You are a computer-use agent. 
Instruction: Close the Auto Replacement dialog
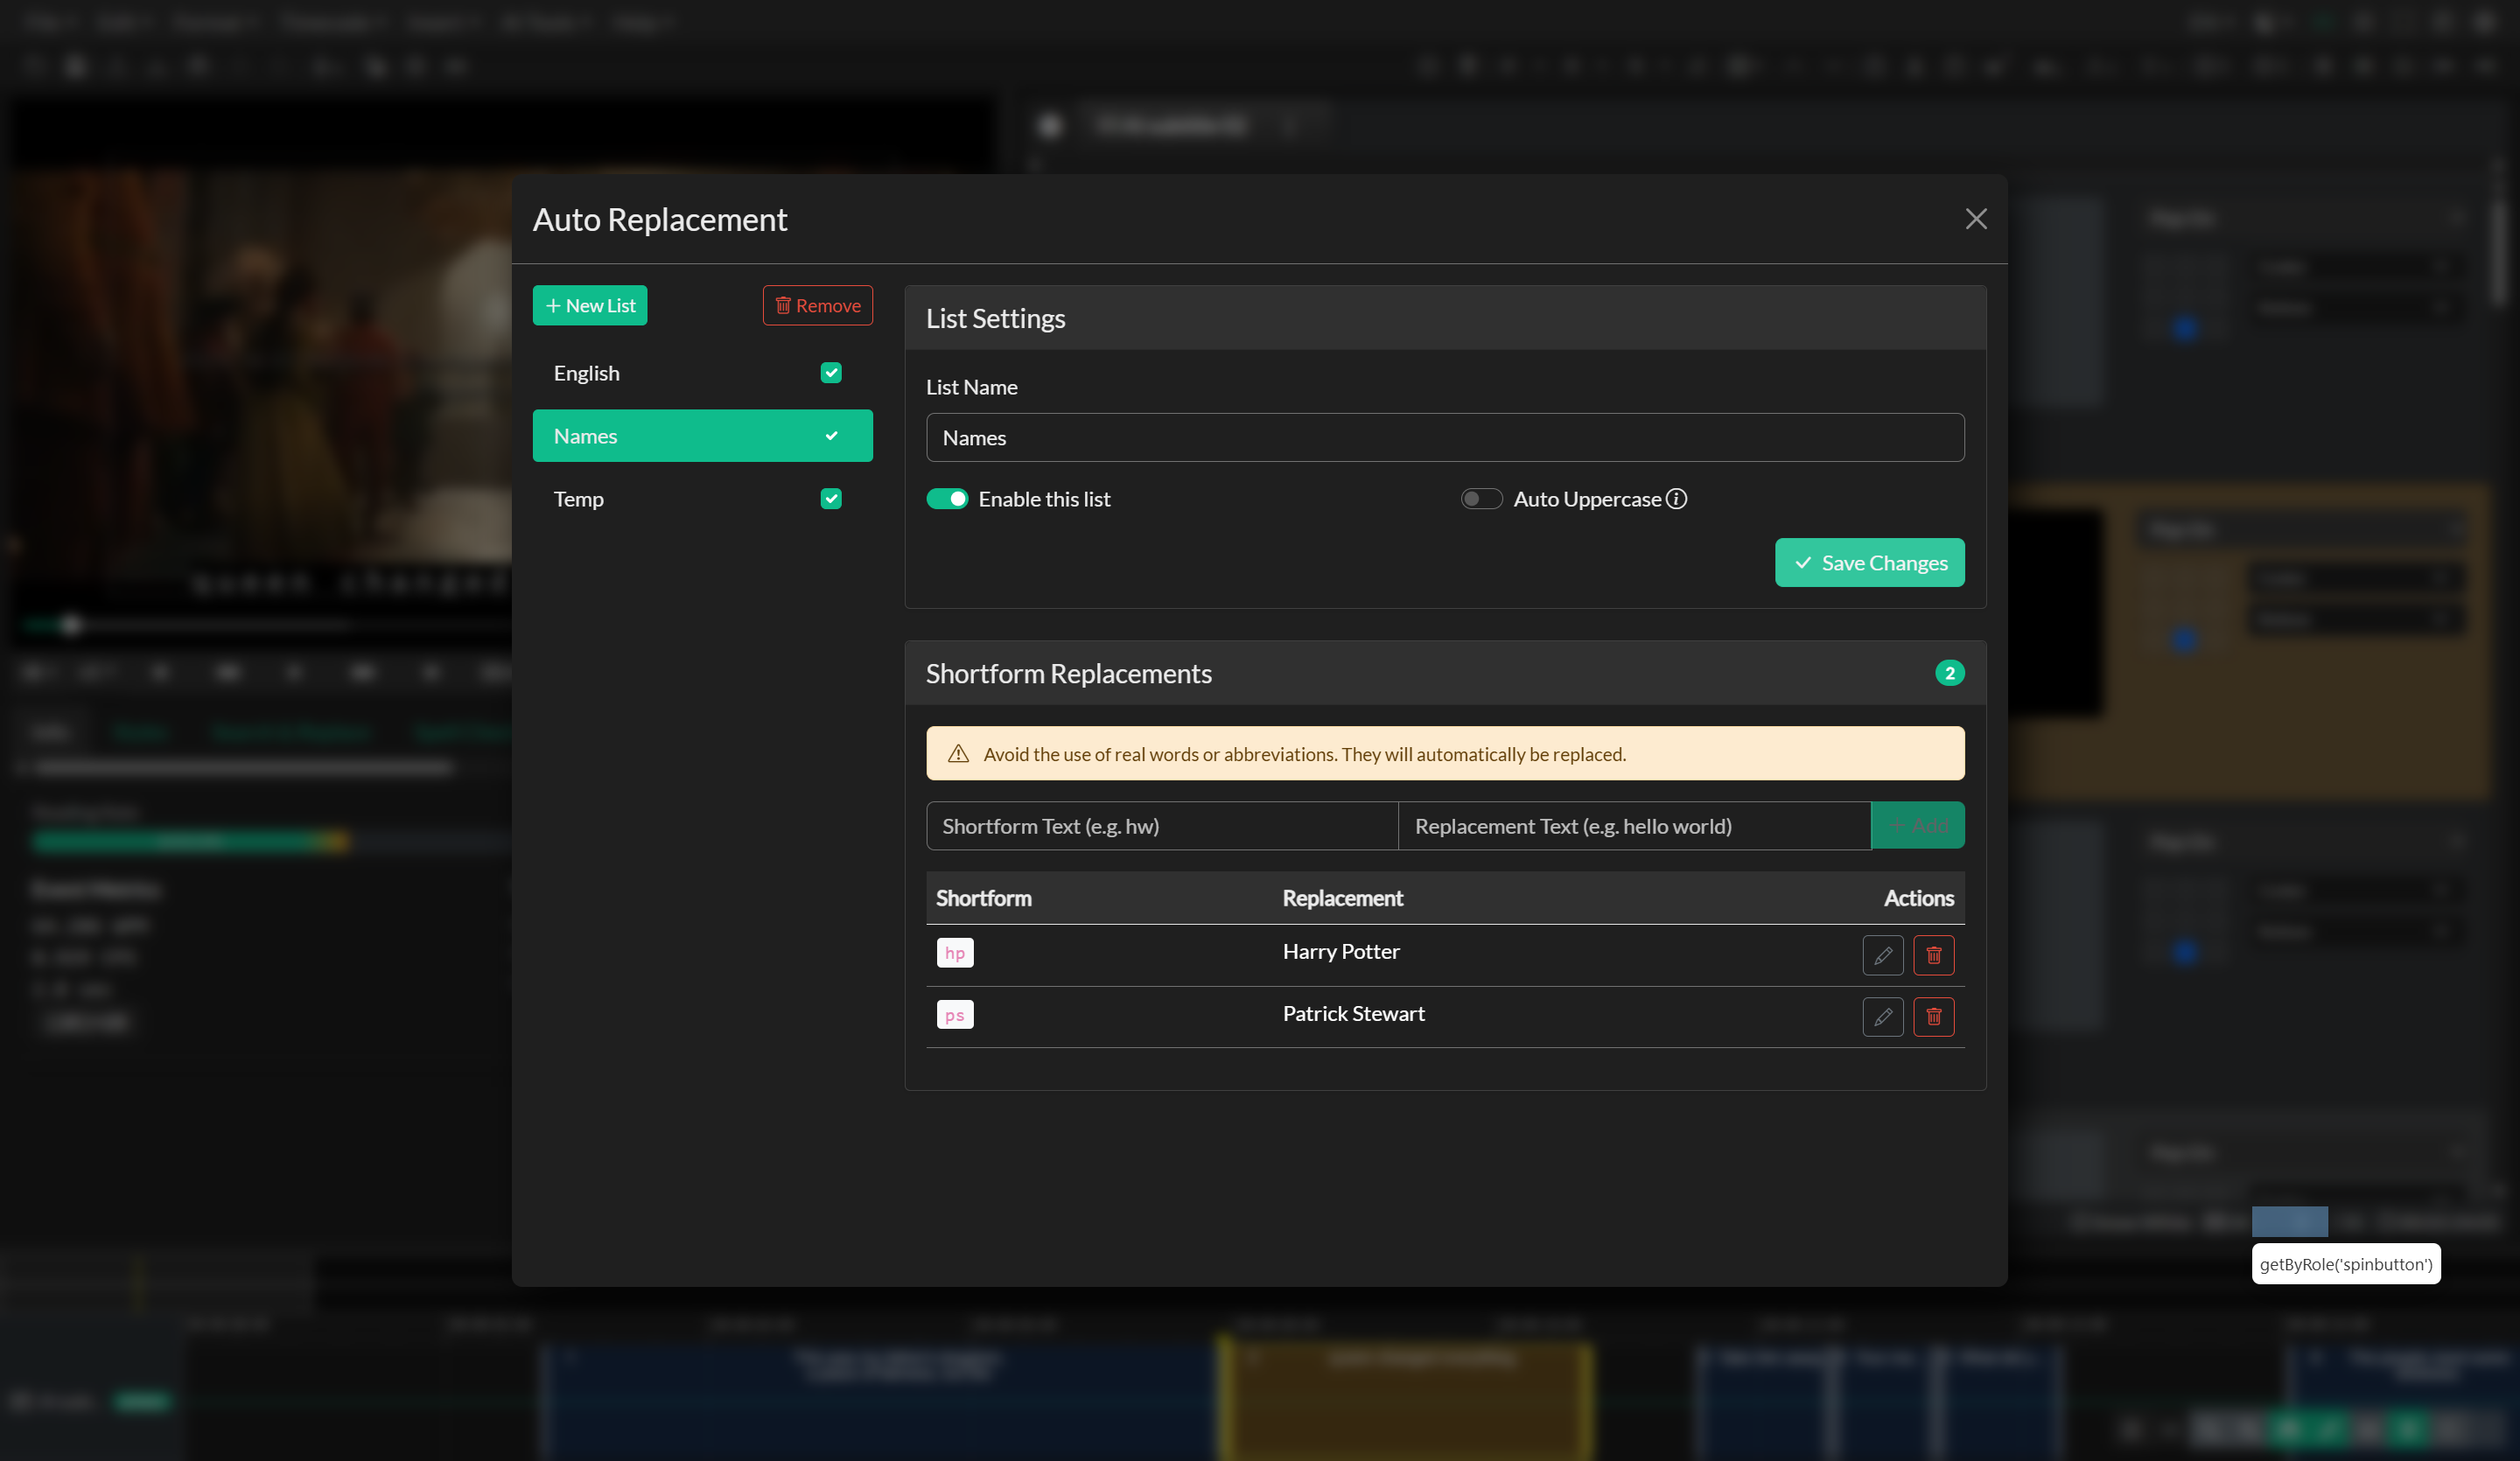1975,219
